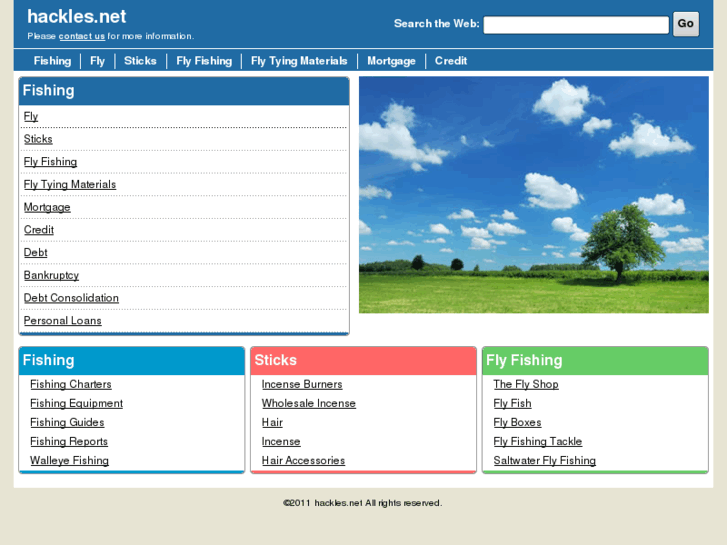
Task: Click the green Fly Fishing box header
Action: tap(595, 360)
